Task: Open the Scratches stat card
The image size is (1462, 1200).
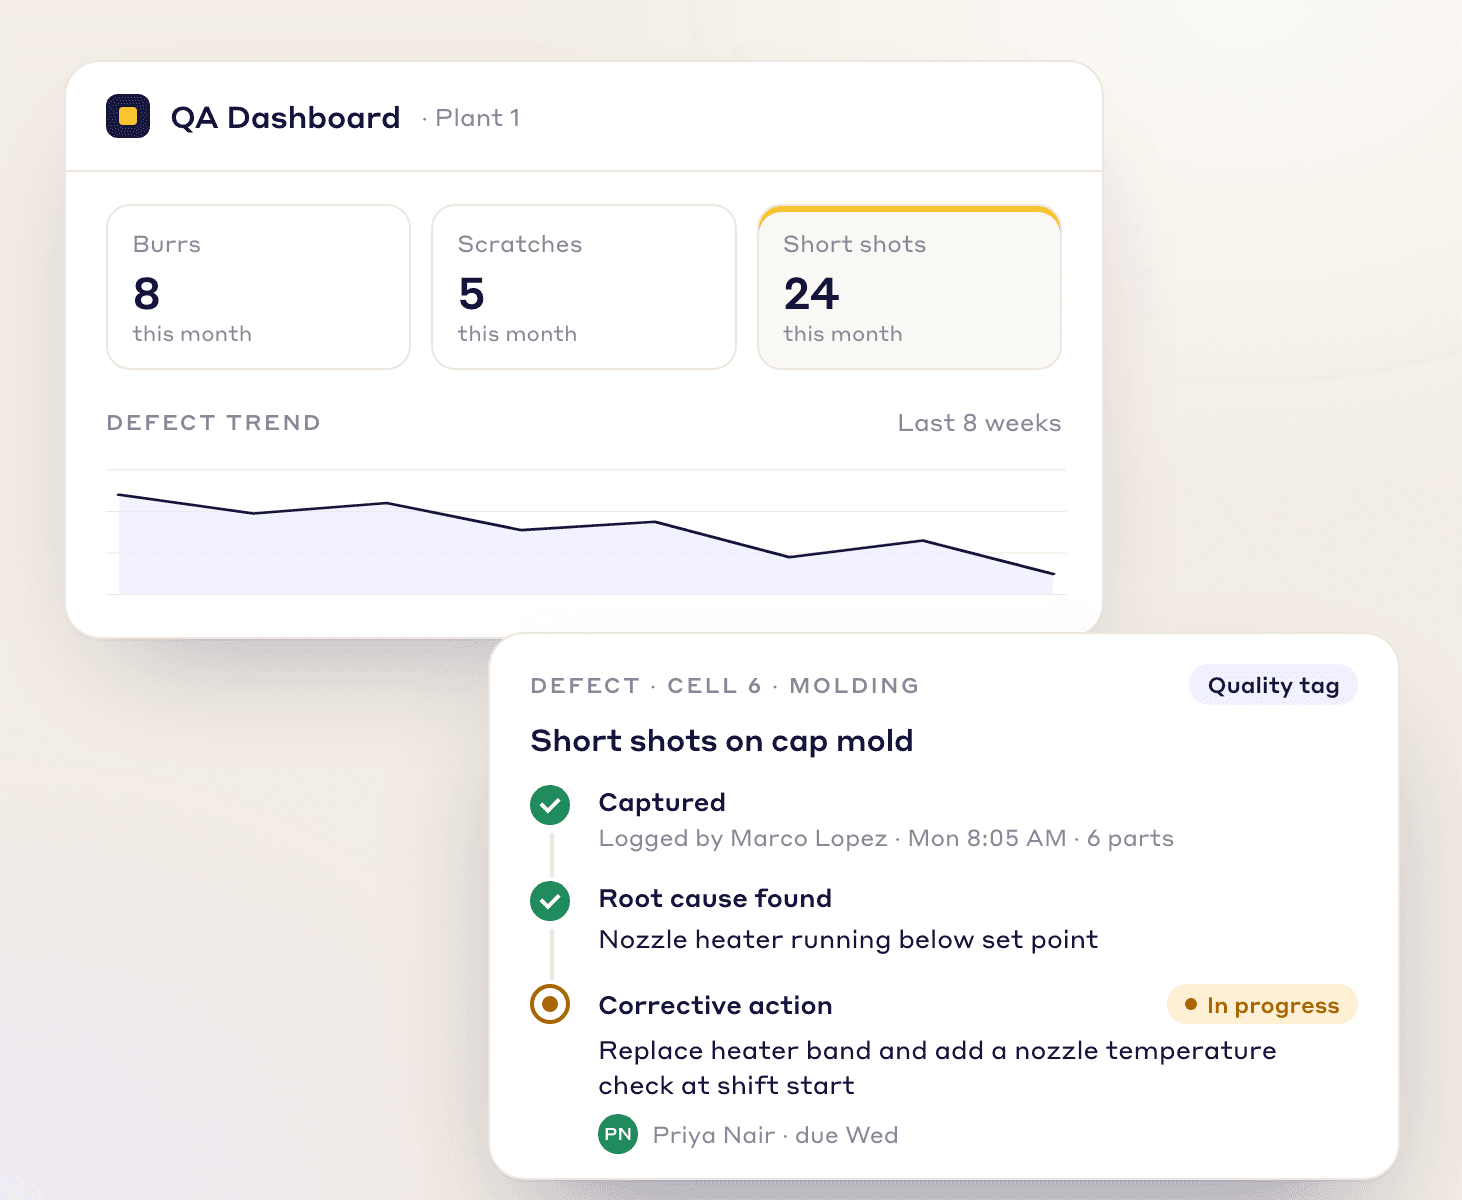Action: (584, 287)
